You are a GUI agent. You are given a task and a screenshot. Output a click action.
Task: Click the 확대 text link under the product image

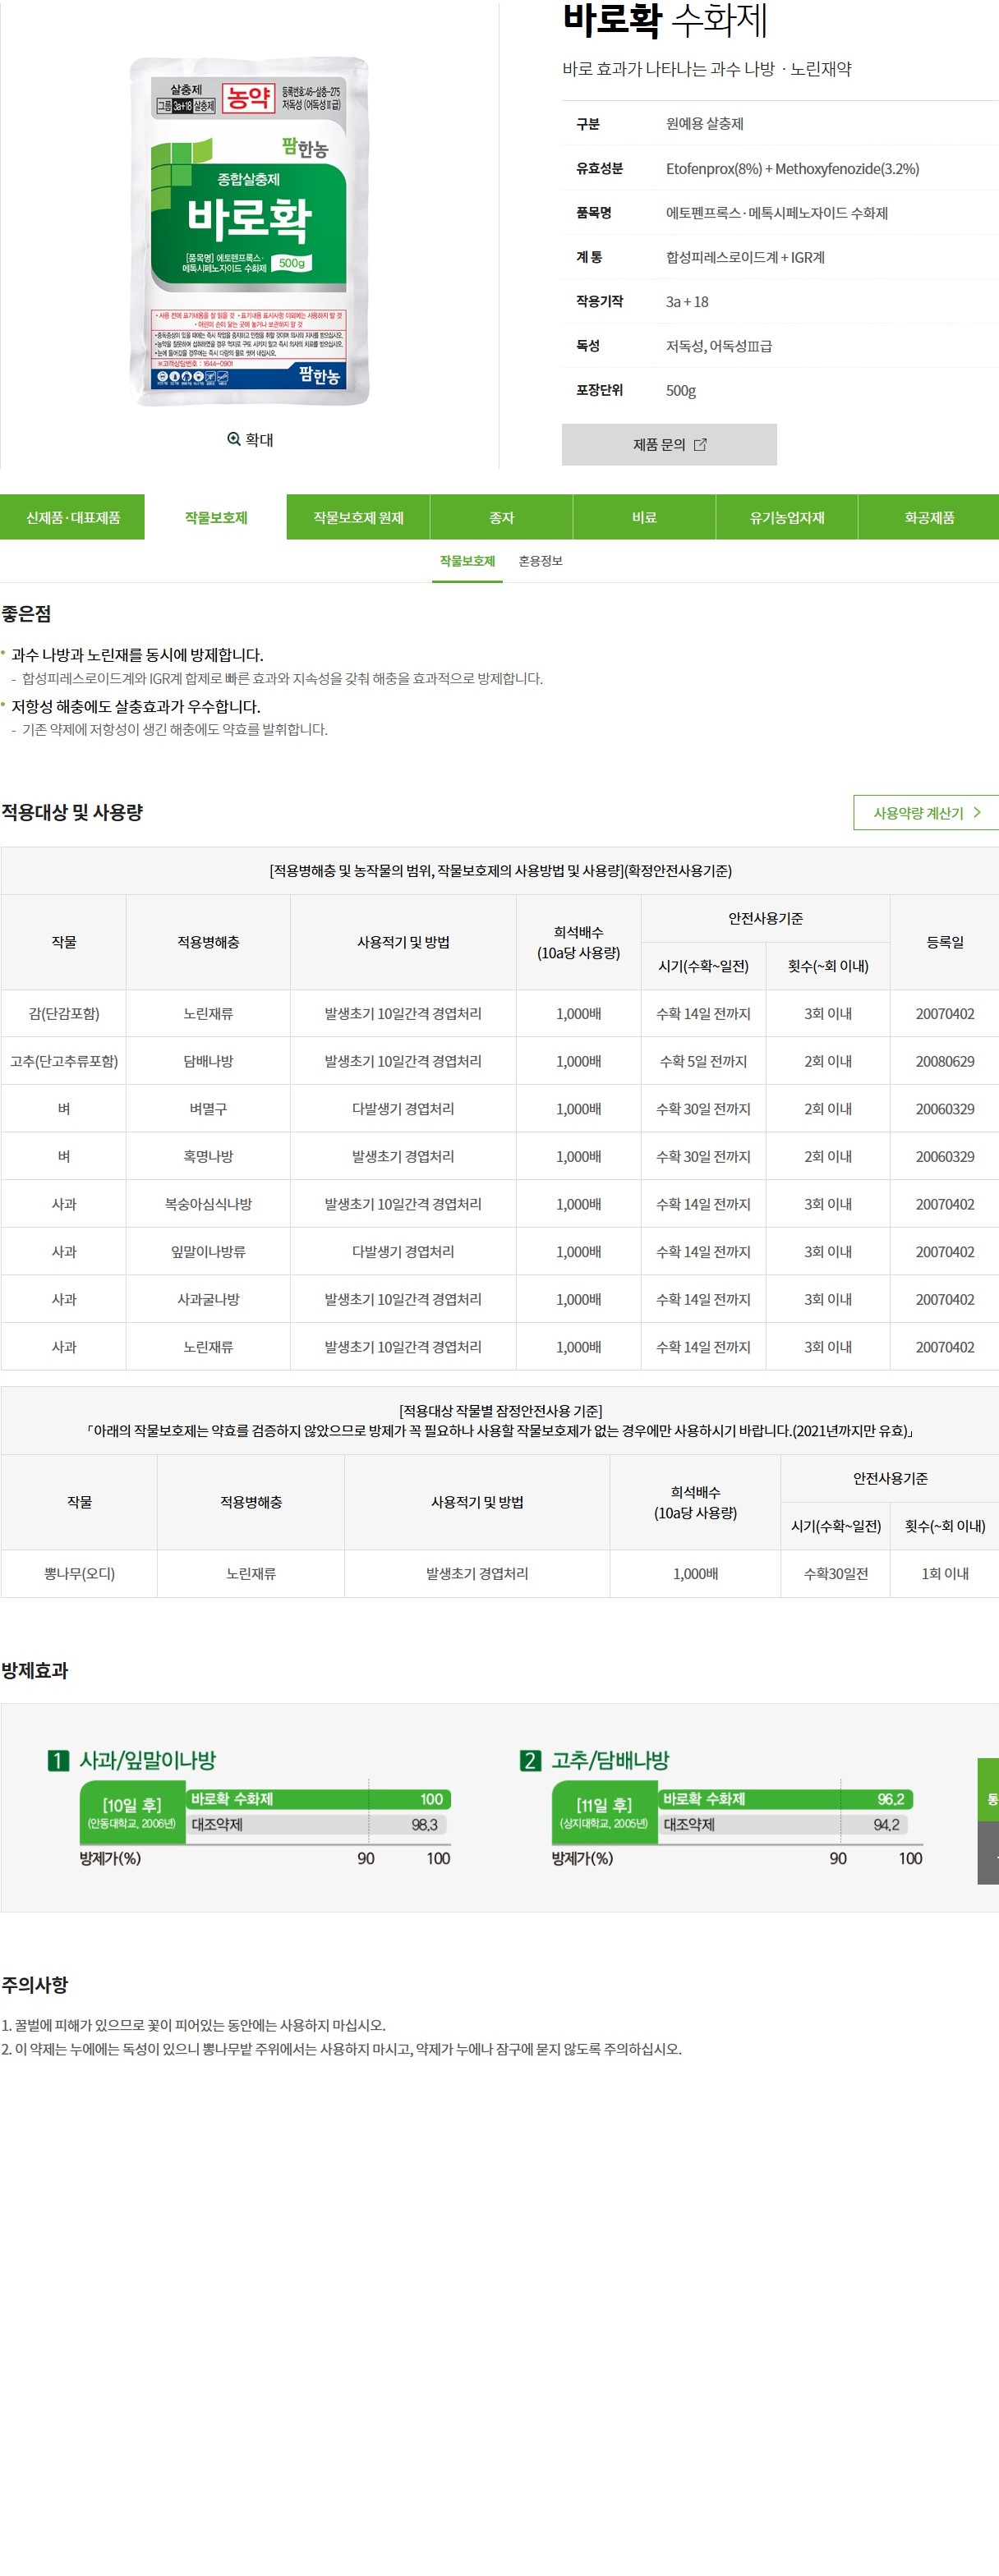coord(259,439)
